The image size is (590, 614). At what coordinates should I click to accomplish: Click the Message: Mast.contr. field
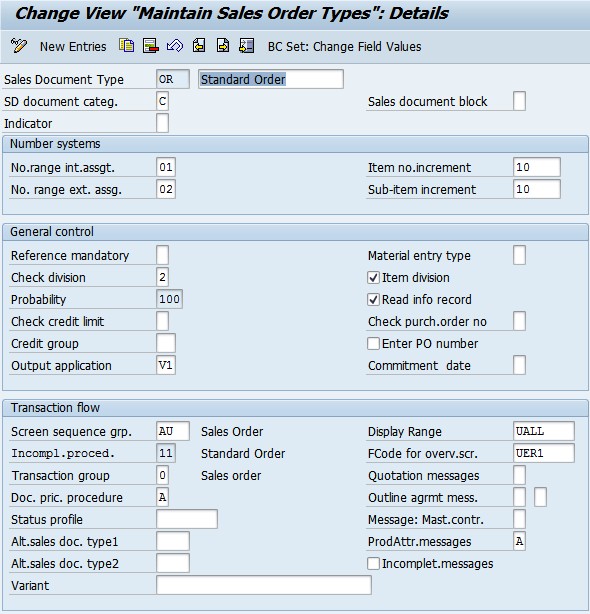click(x=520, y=519)
